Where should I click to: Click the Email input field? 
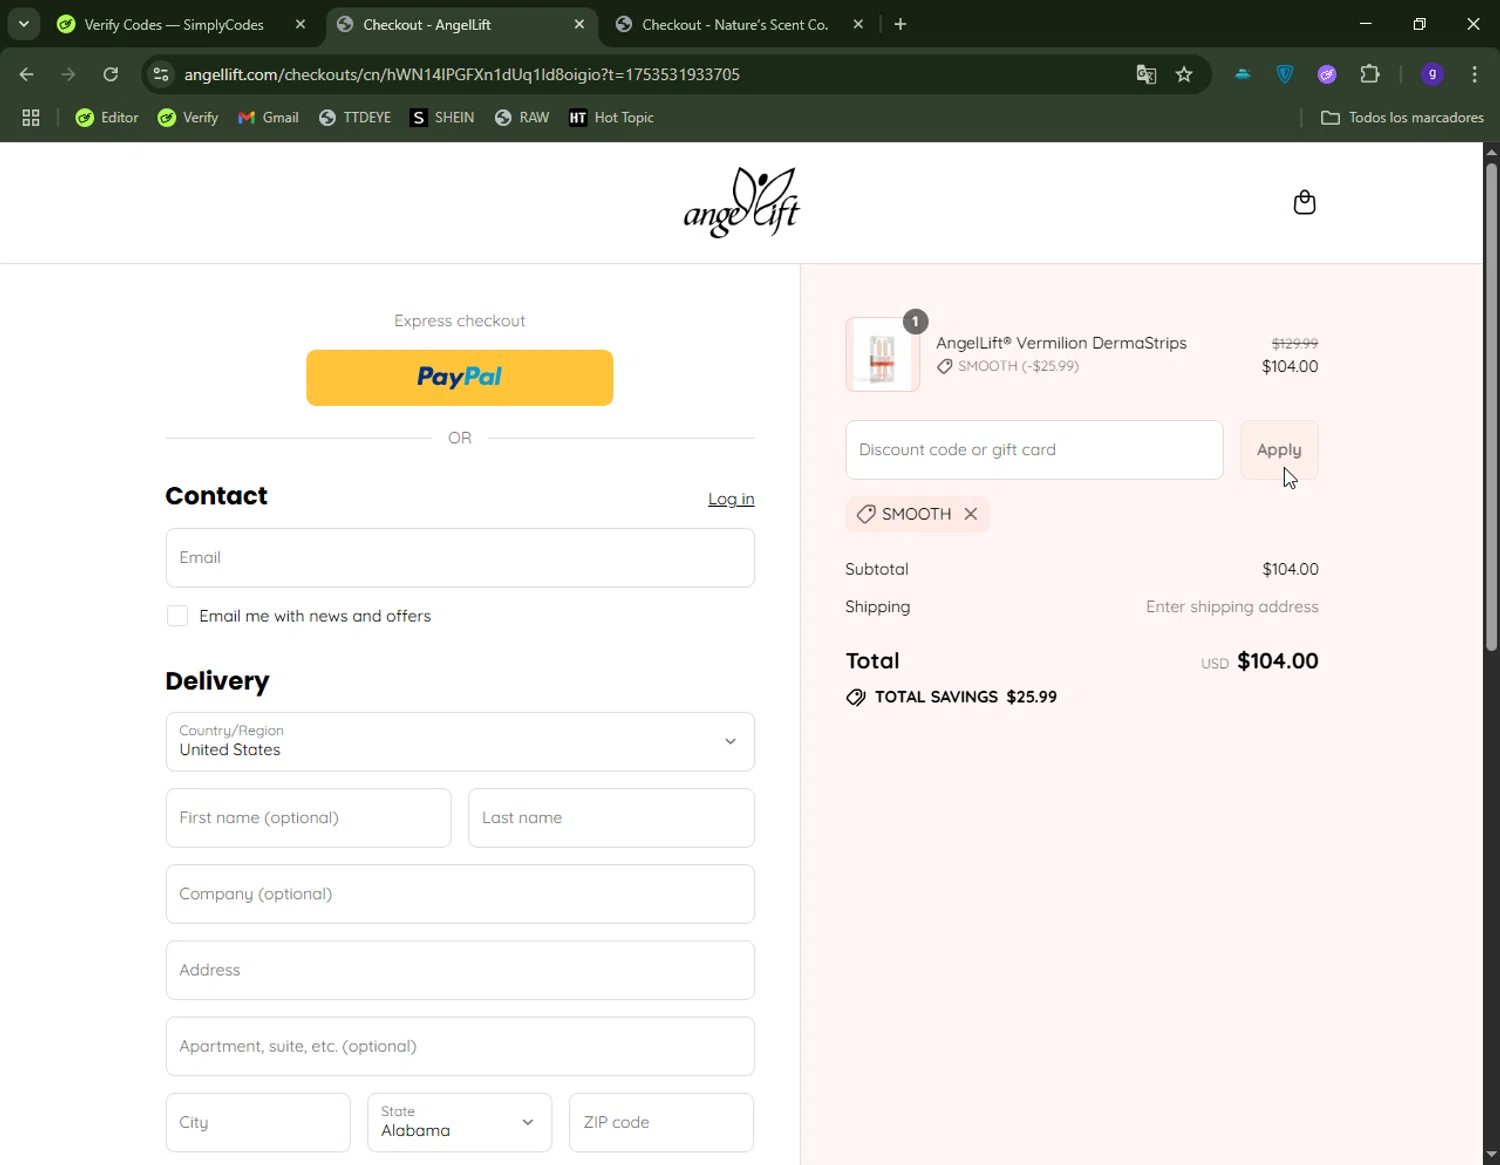click(x=460, y=558)
